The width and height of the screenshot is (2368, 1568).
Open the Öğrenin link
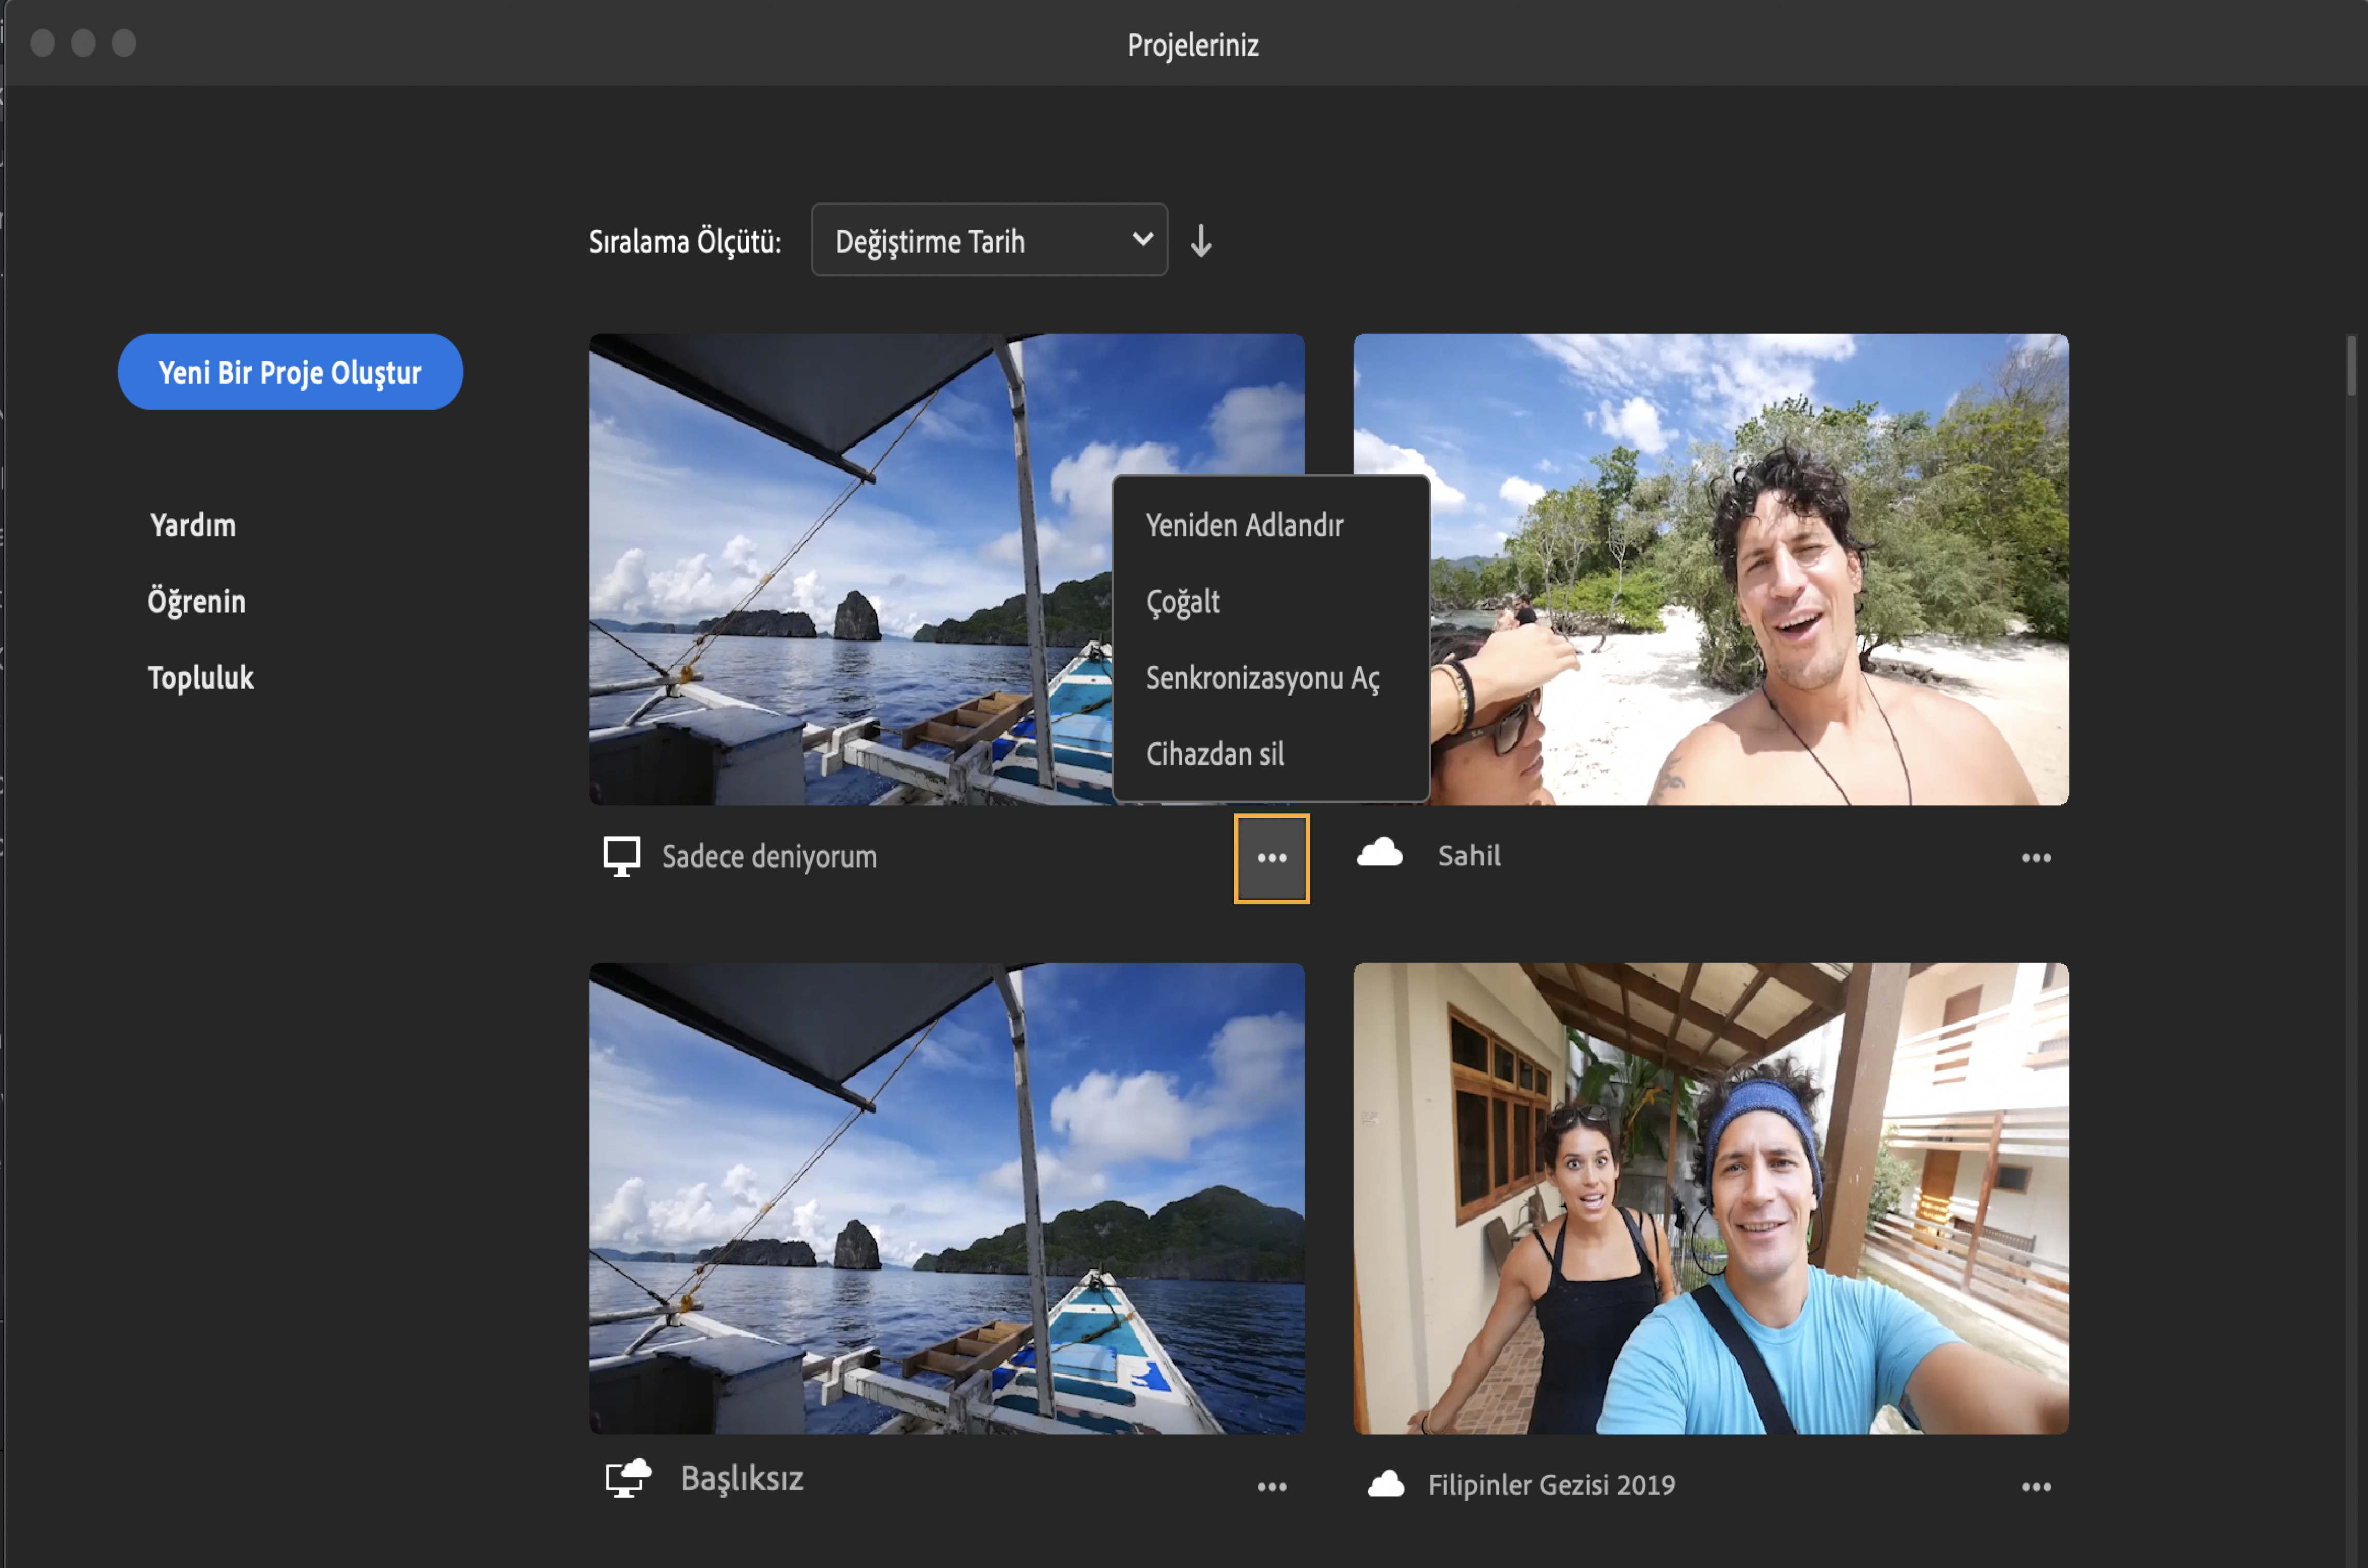coord(197,602)
